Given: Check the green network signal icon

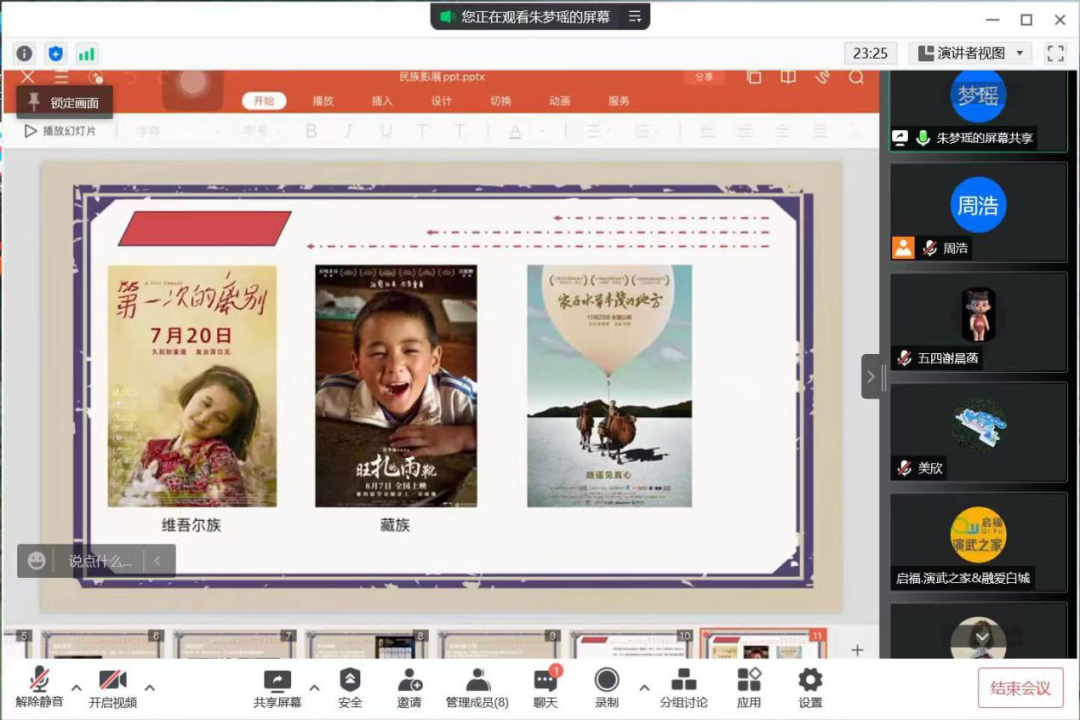Looking at the screenshot, I should (87, 54).
